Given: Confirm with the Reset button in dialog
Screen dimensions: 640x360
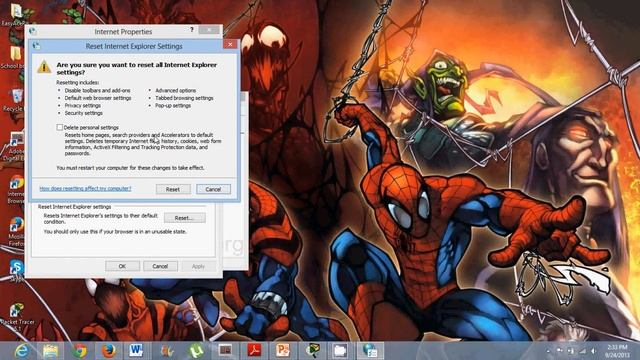Looking at the screenshot, I should point(173,189).
